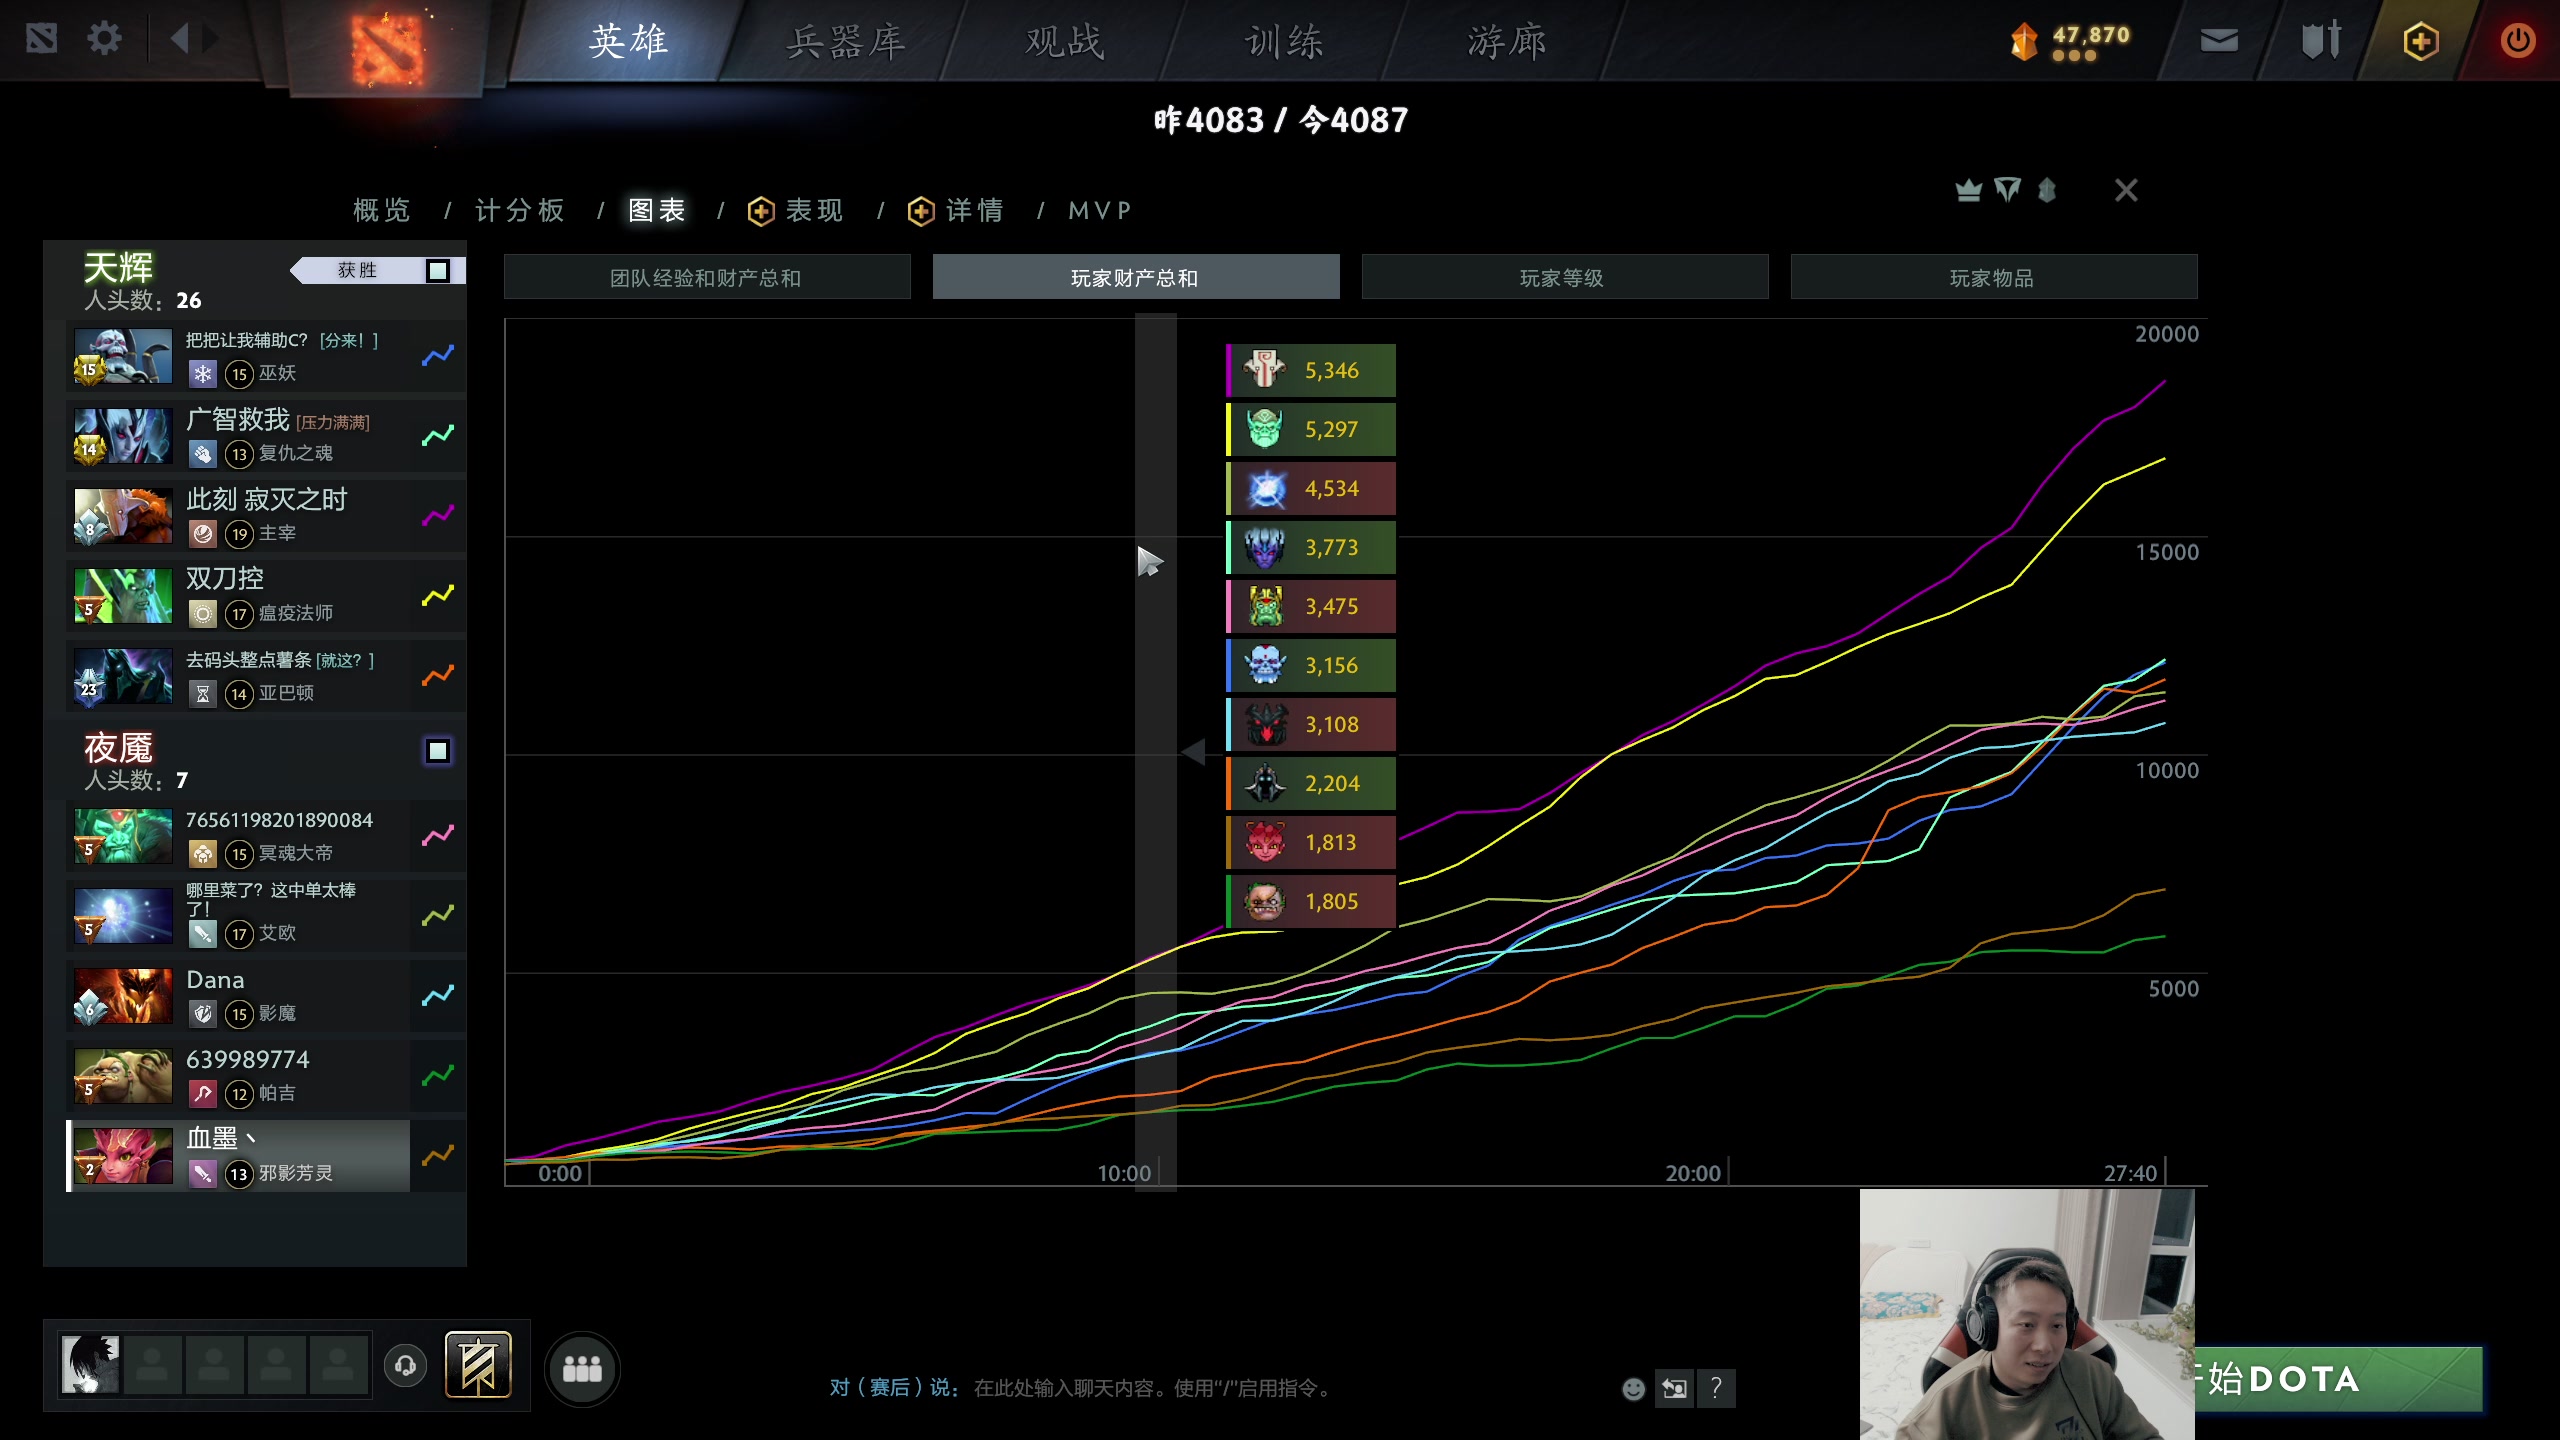
Task: Click the red power quit icon
Action: (2517, 40)
